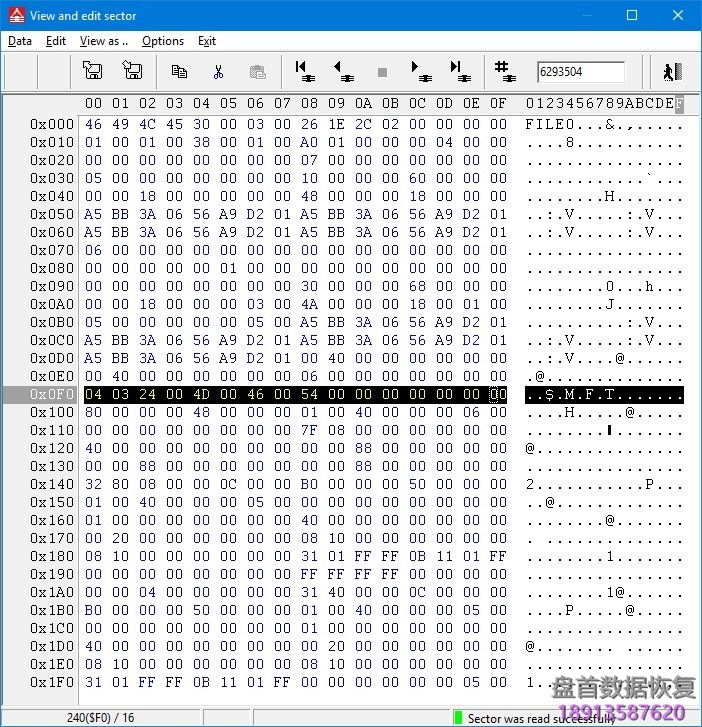Click hex byte 24 in row 0x0F0

147,394
